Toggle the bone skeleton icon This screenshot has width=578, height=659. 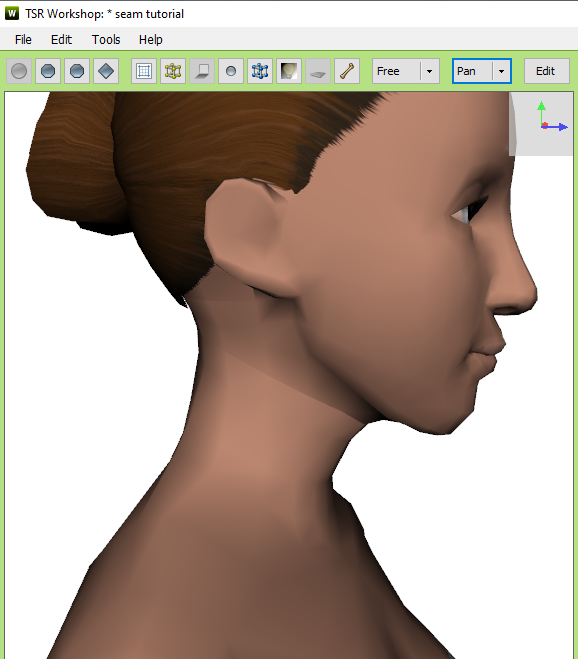click(347, 71)
